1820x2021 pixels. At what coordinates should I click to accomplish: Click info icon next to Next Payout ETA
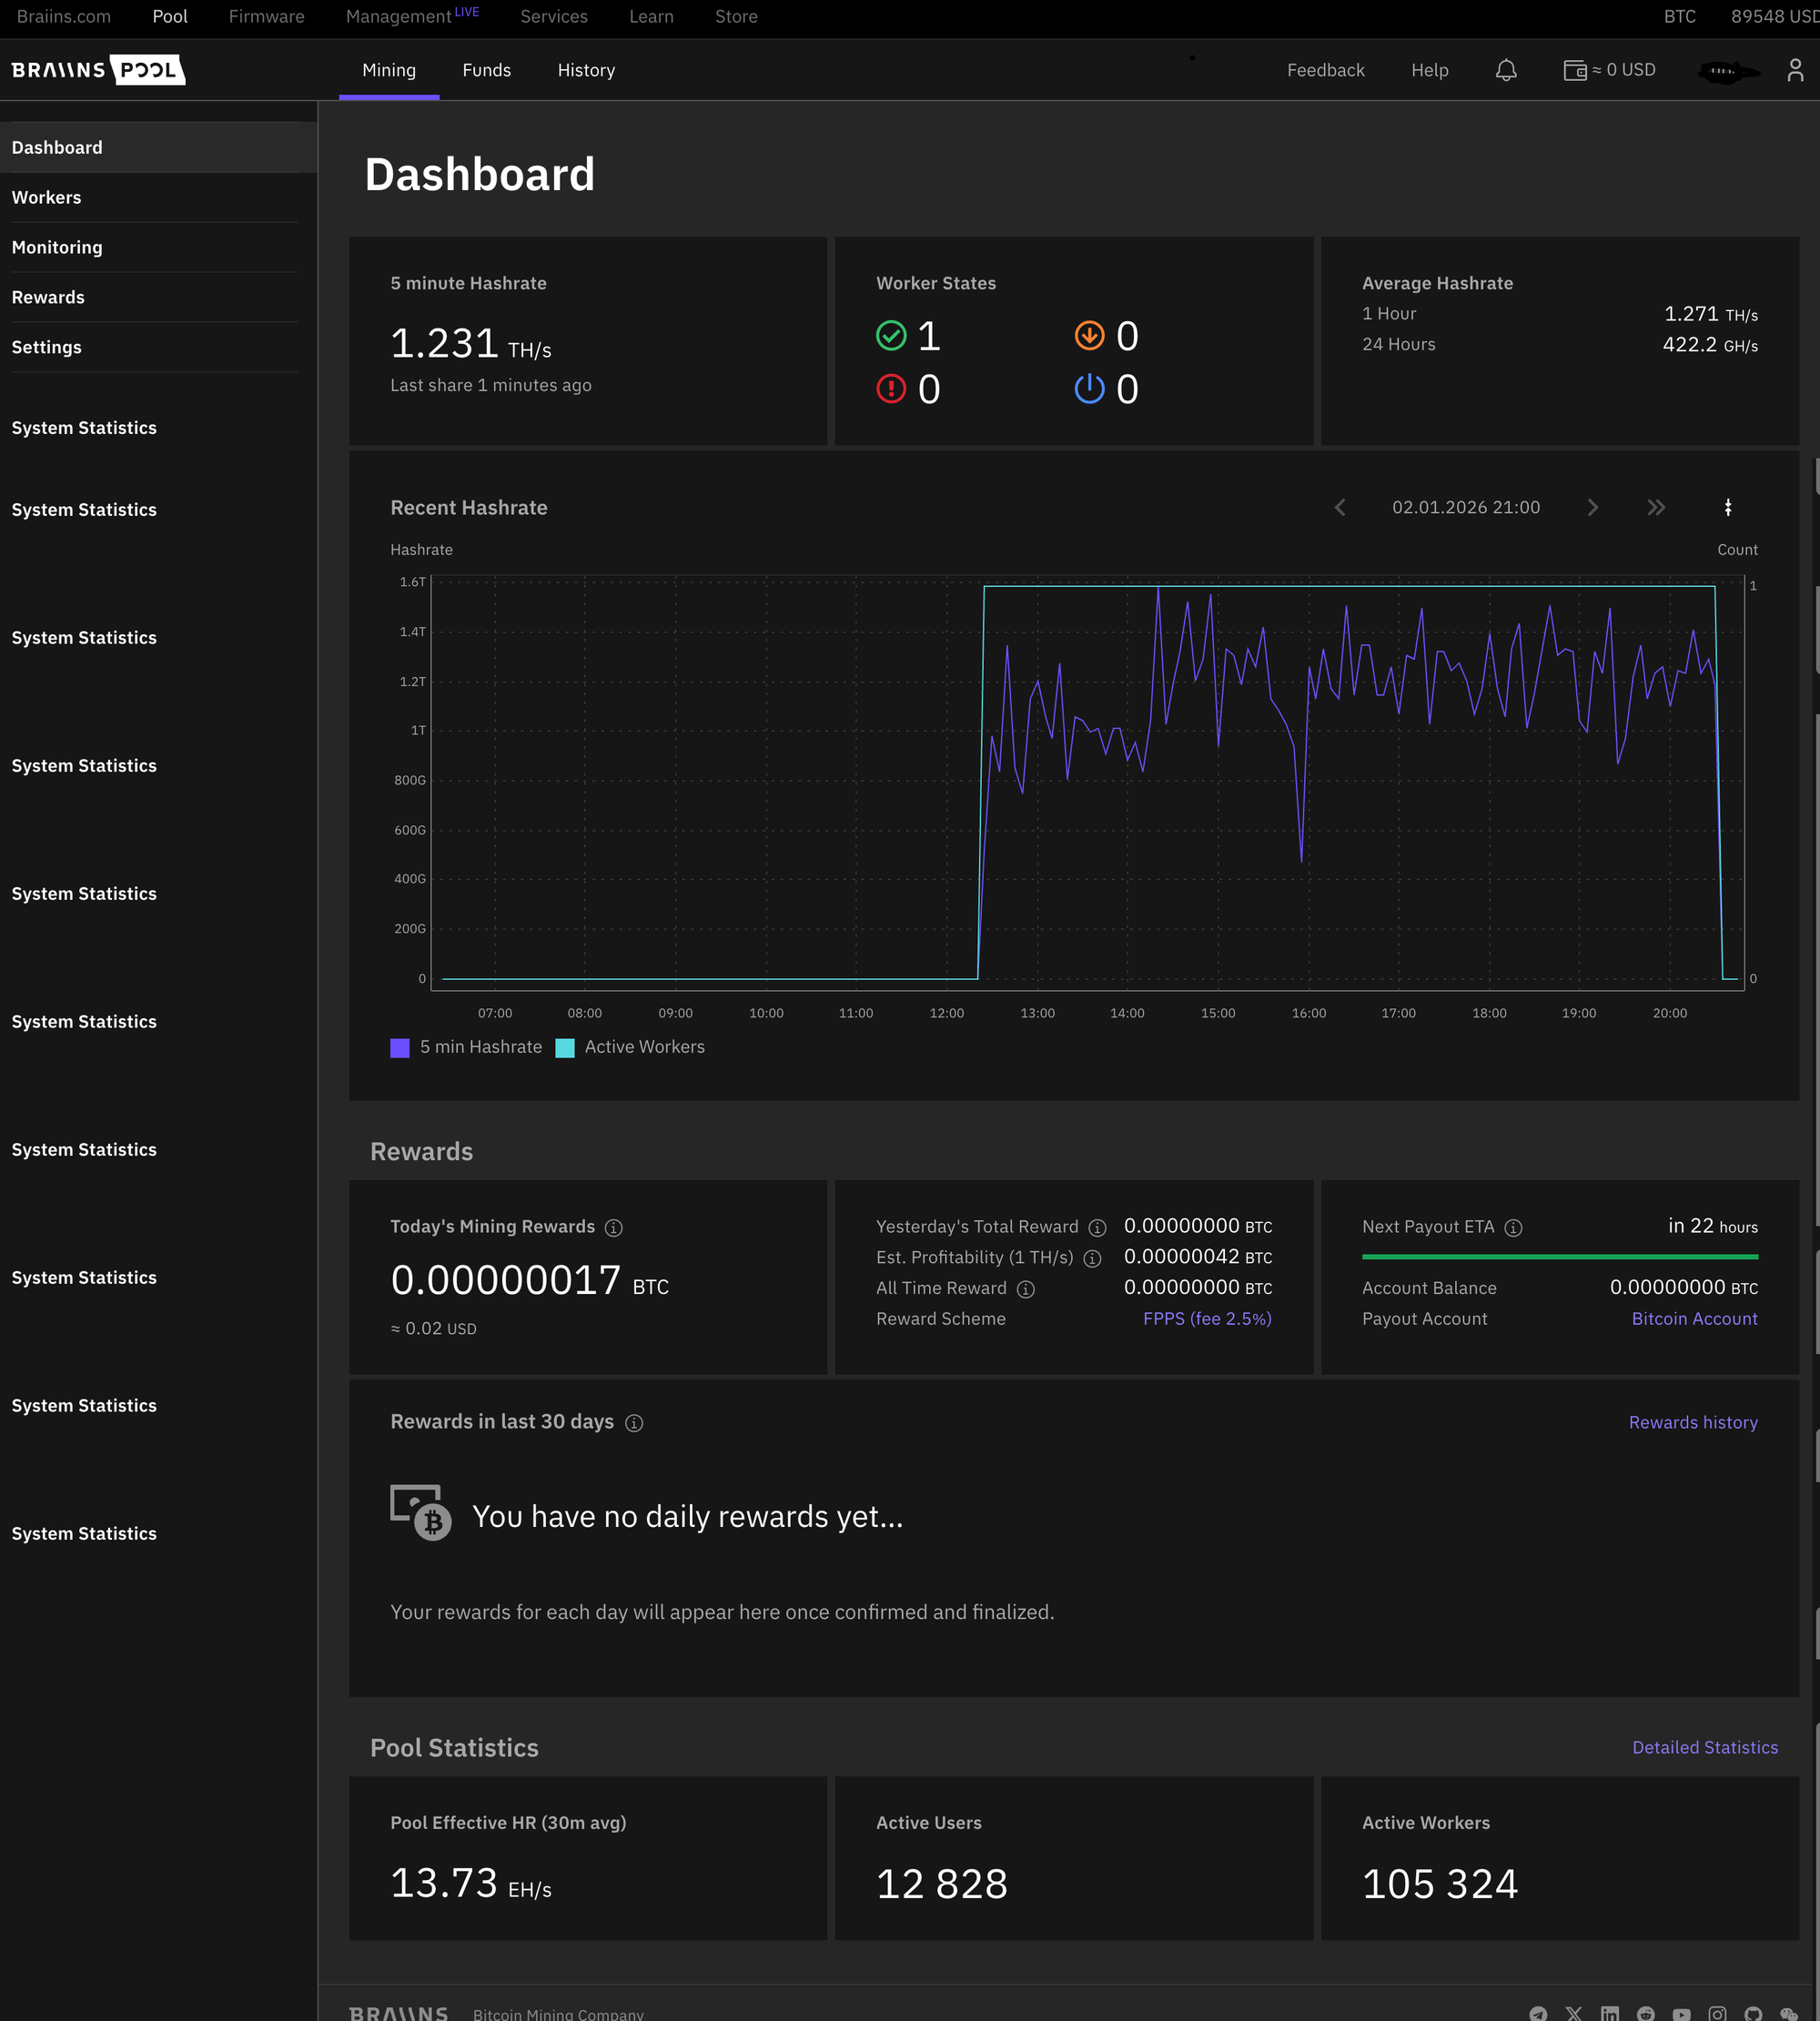1513,1228
